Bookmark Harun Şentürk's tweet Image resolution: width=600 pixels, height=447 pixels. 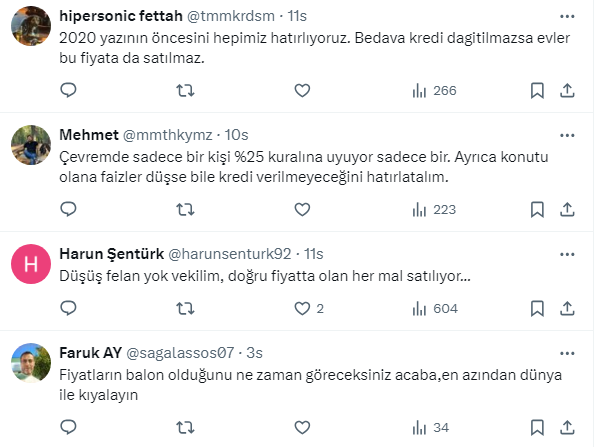click(537, 308)
